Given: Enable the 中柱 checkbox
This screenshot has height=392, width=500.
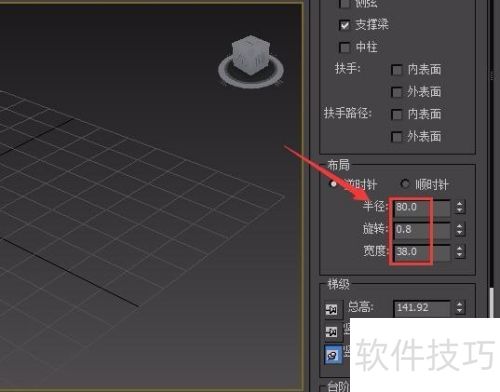Looking at the screenshot, I should pyautogui.click(x=344, y=47).
